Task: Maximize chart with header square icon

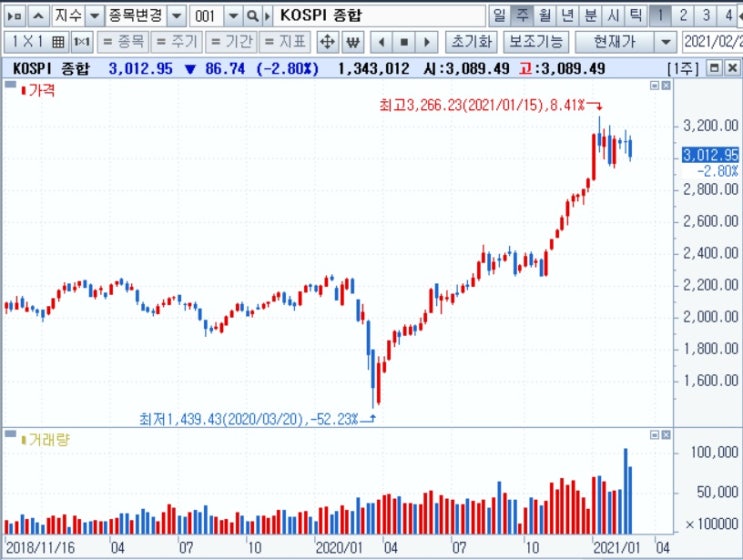Action: click(714, 69)
